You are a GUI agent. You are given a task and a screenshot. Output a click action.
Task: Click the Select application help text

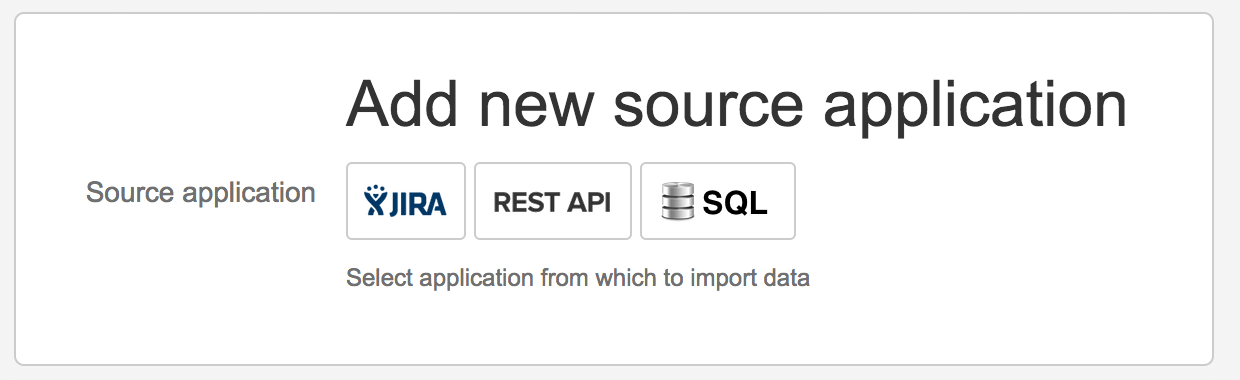[x=578, y=277]
